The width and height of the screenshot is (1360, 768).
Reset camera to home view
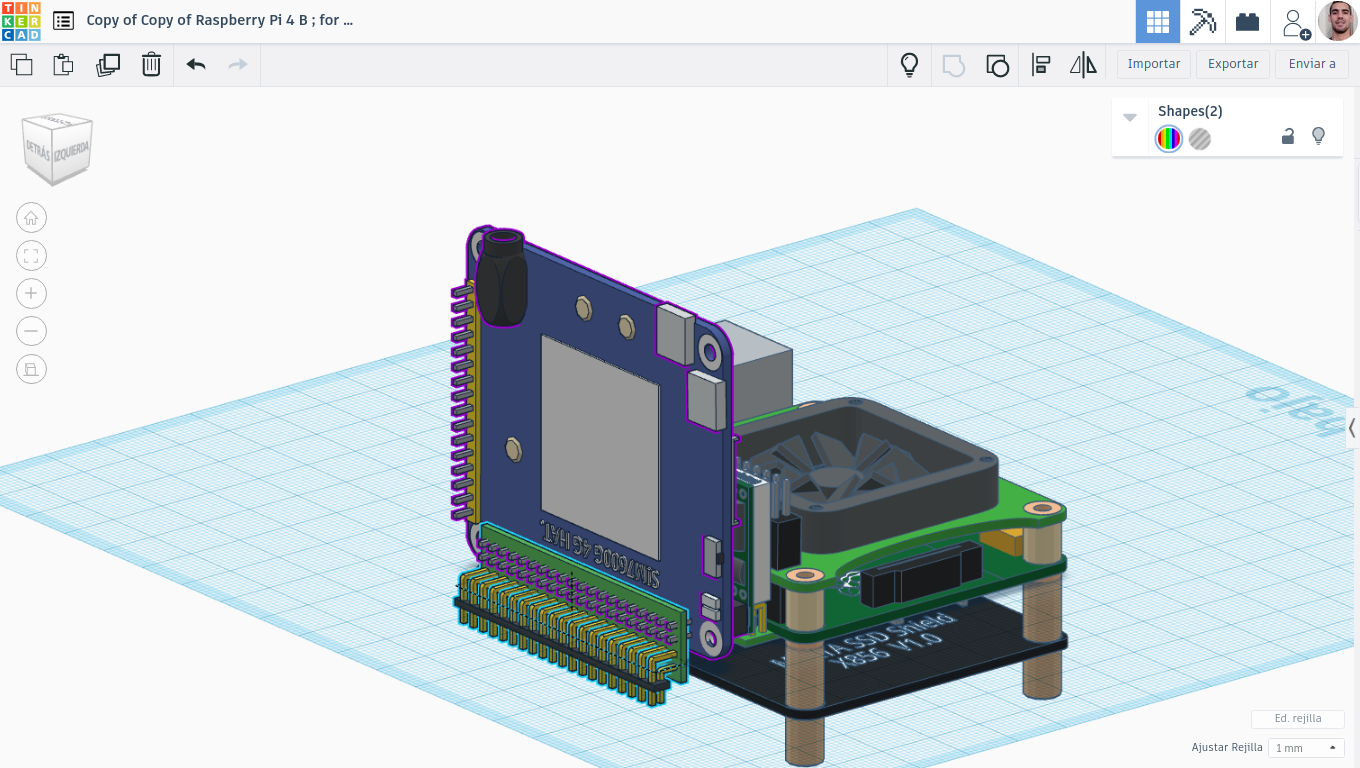[31, 218]
